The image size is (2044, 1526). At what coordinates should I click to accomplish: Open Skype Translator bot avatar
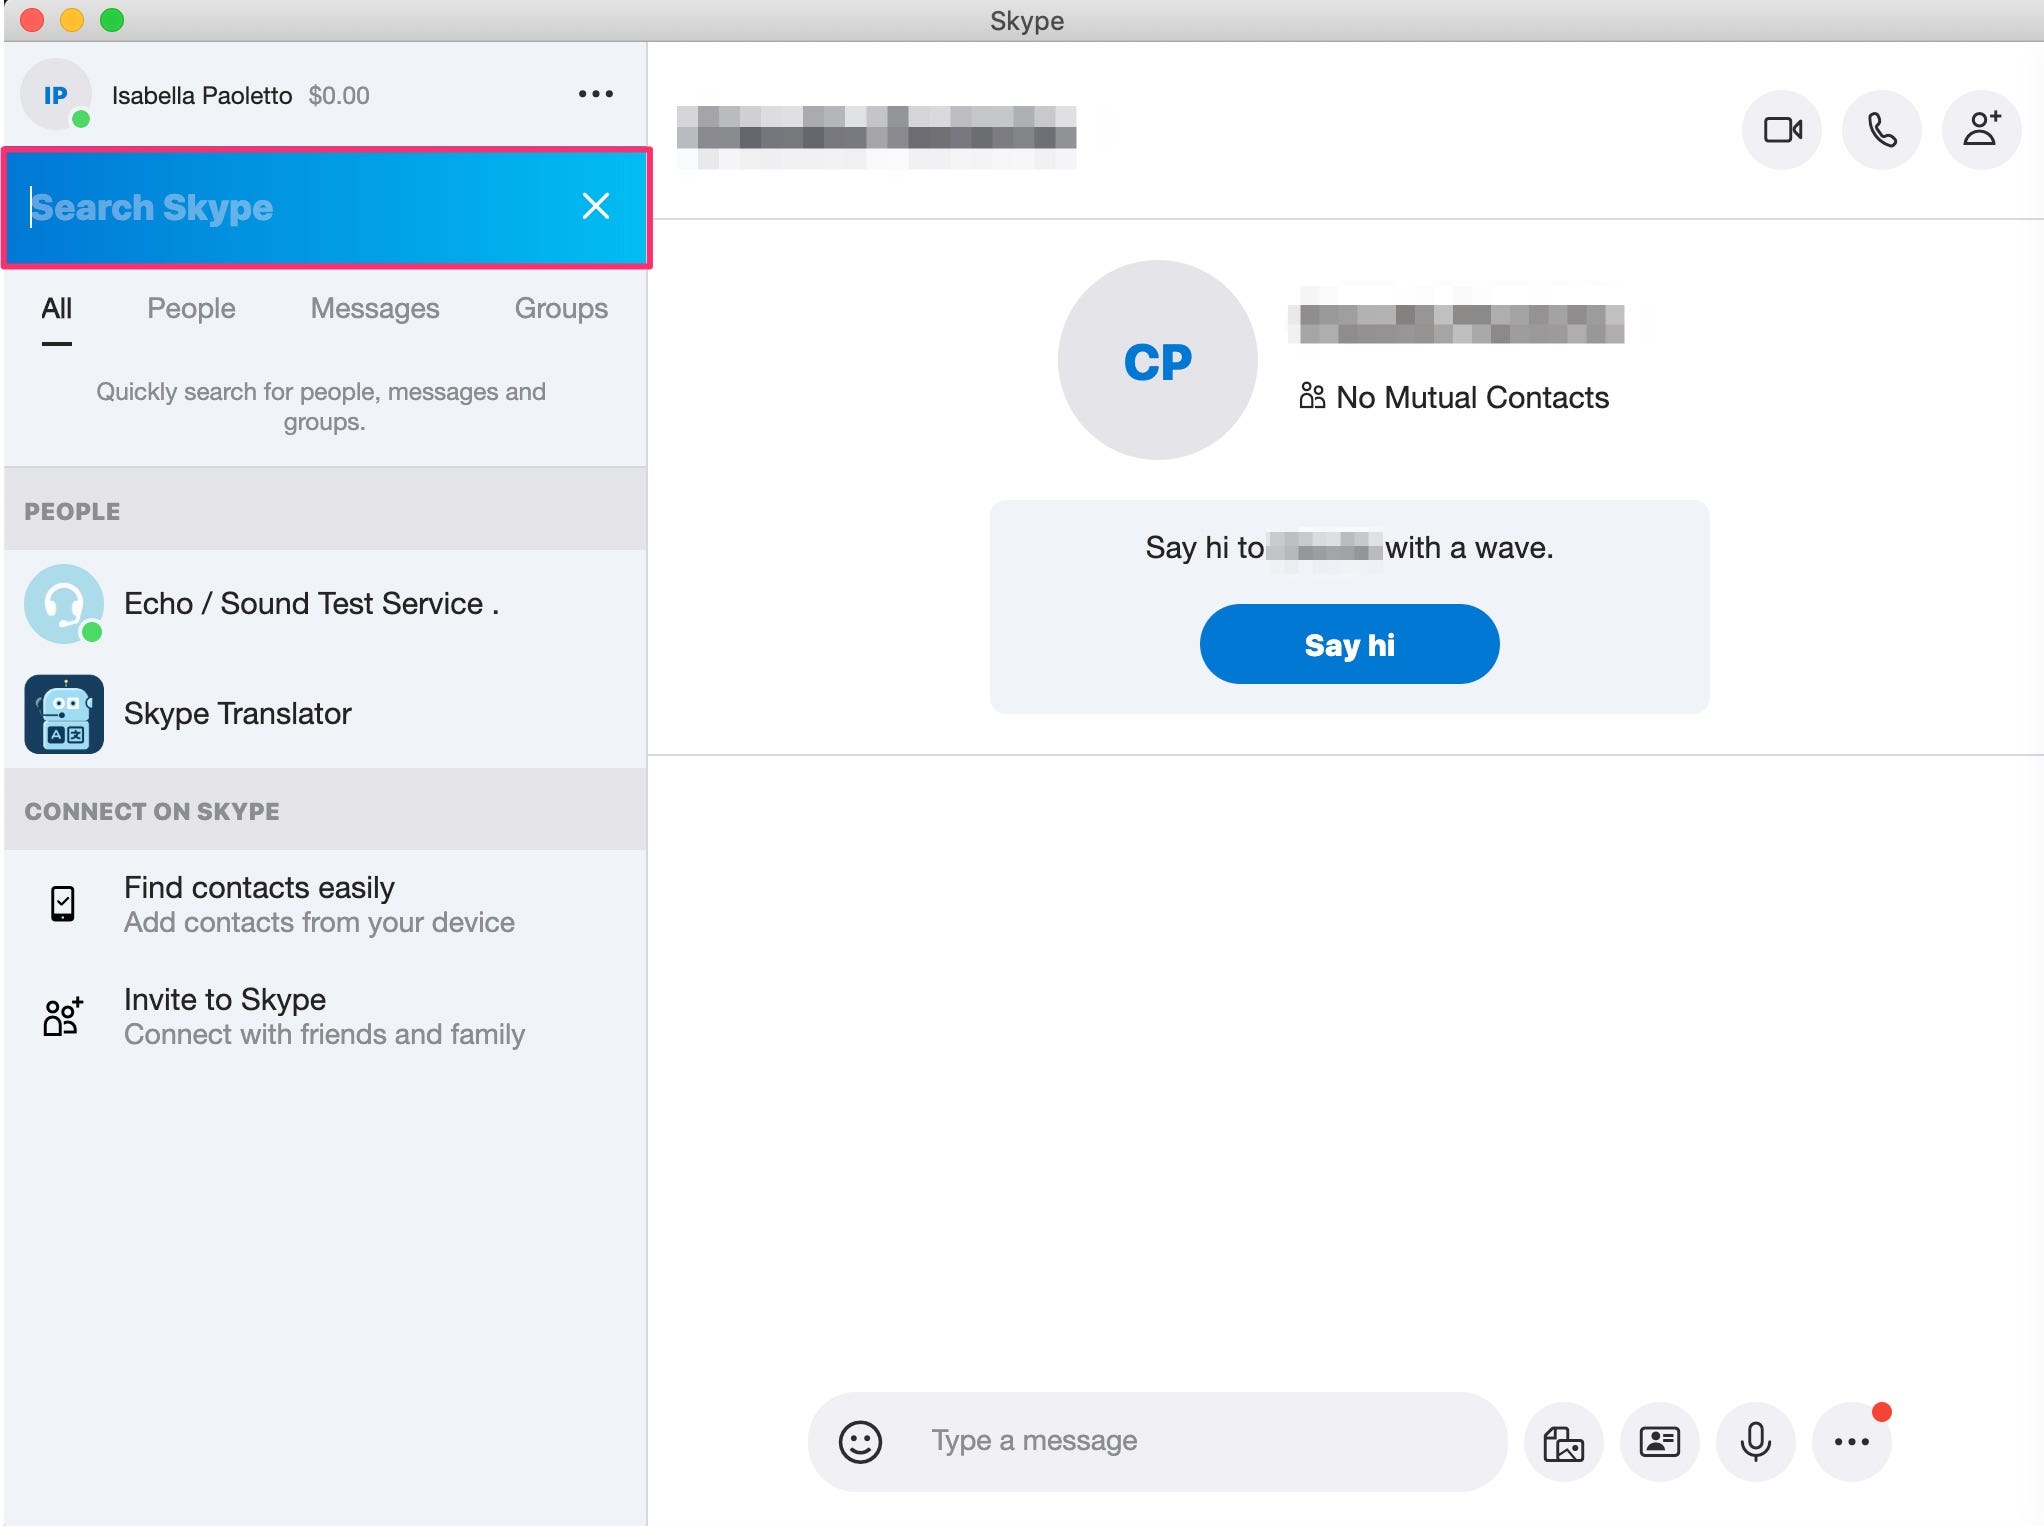click(64, 714)
